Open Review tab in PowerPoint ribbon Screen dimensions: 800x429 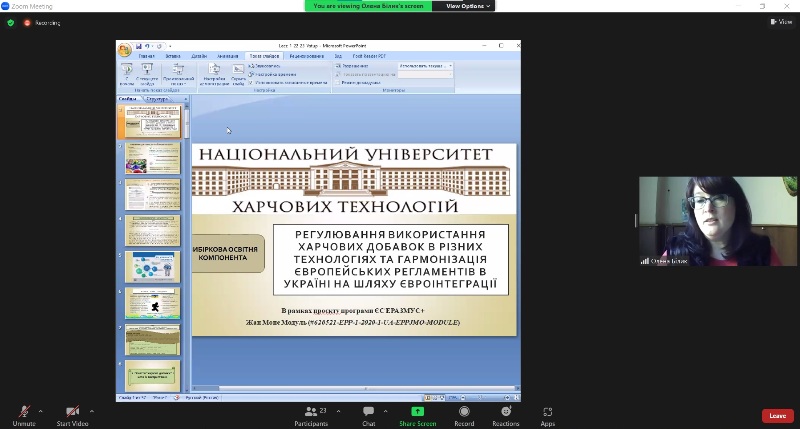tap(307, 56)
